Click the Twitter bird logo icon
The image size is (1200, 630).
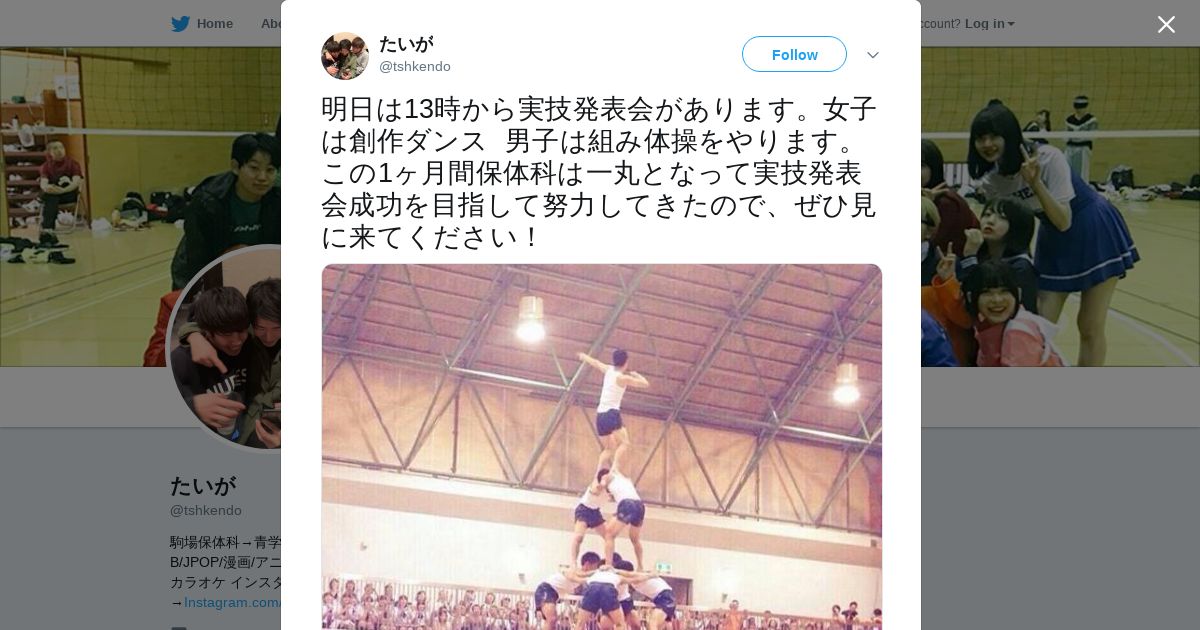[180, 23]
